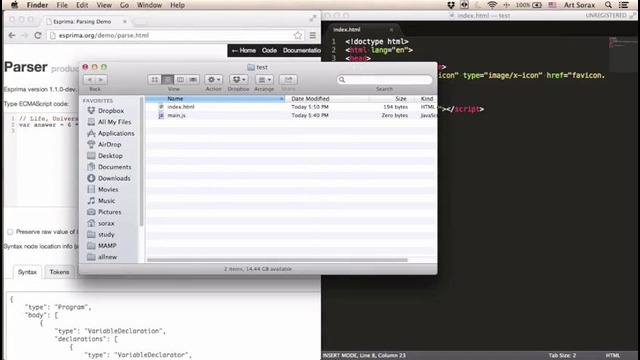Reload the Esprima page in browser
This screenshot has width=640, height=360.
pos(38,36)
